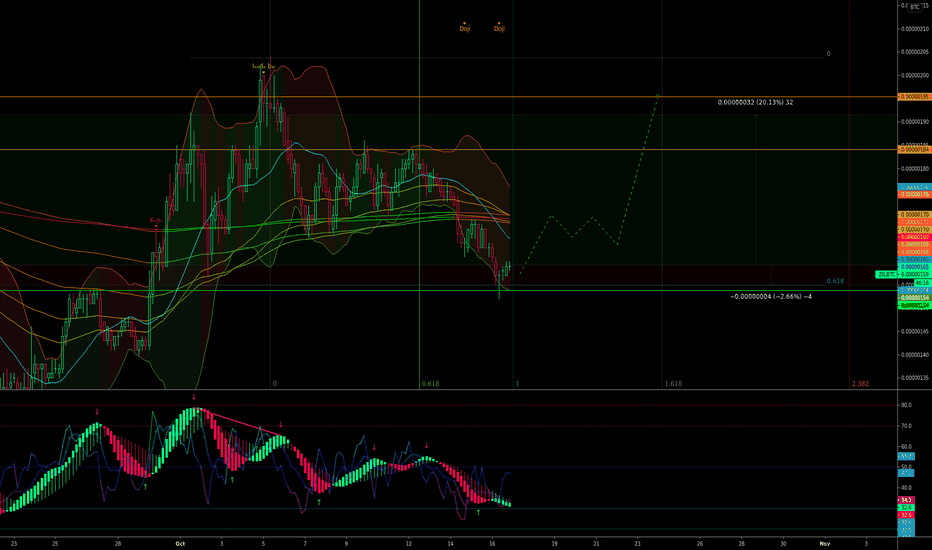
Task: Click the blue 0.618 retracement level label
Action: 835,281
